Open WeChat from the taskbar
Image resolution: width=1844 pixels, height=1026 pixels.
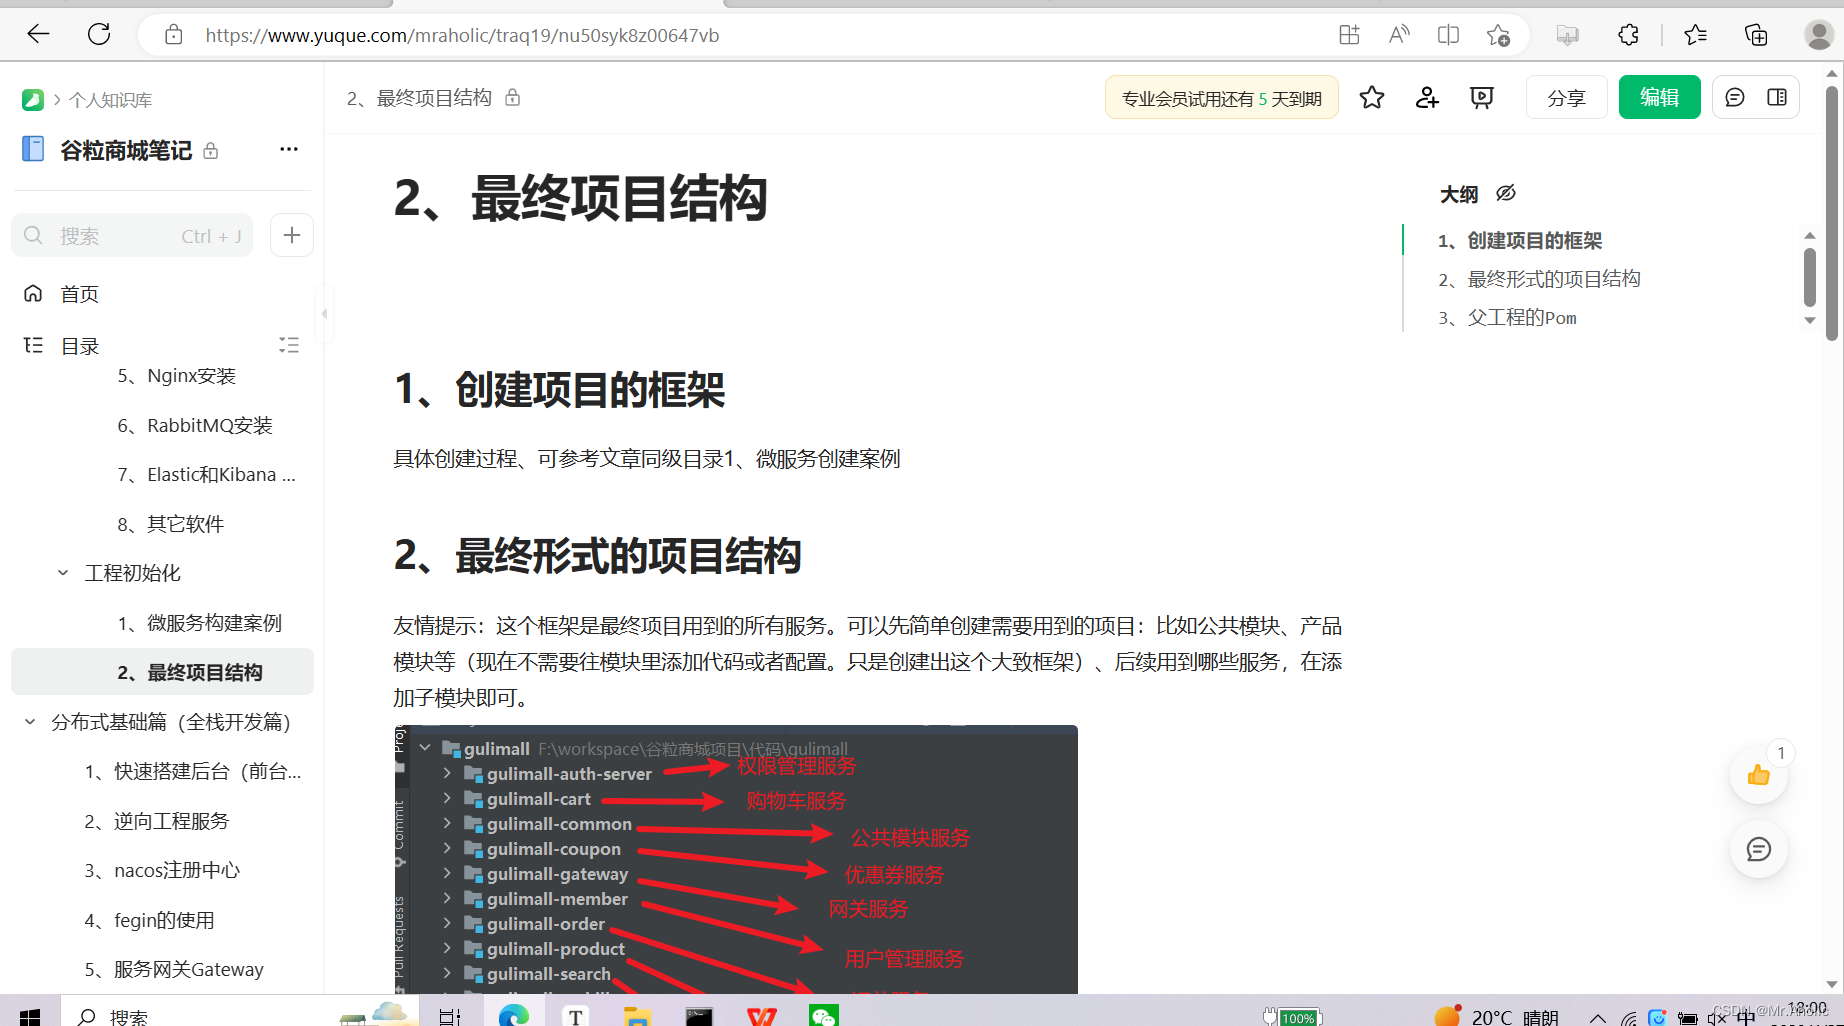[824, 1015]
